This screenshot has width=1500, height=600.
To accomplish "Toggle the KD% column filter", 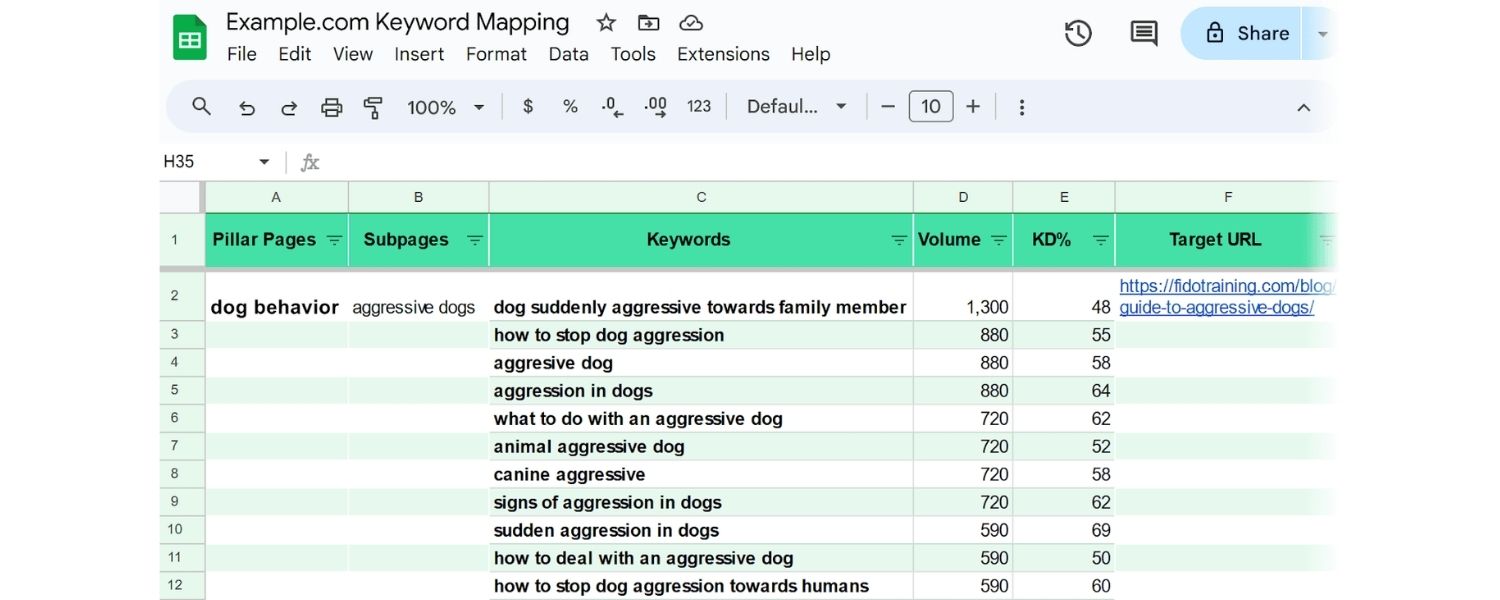I will 1100,240.
